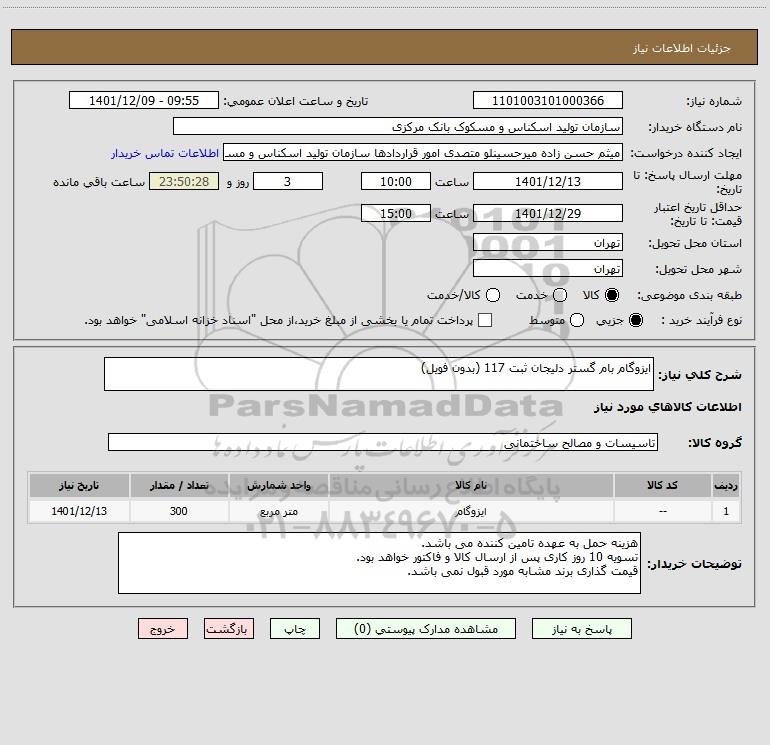Viewport: 770px width, 745px height.
Task: Select the جزیی purchase type radio
Action: 635,320
